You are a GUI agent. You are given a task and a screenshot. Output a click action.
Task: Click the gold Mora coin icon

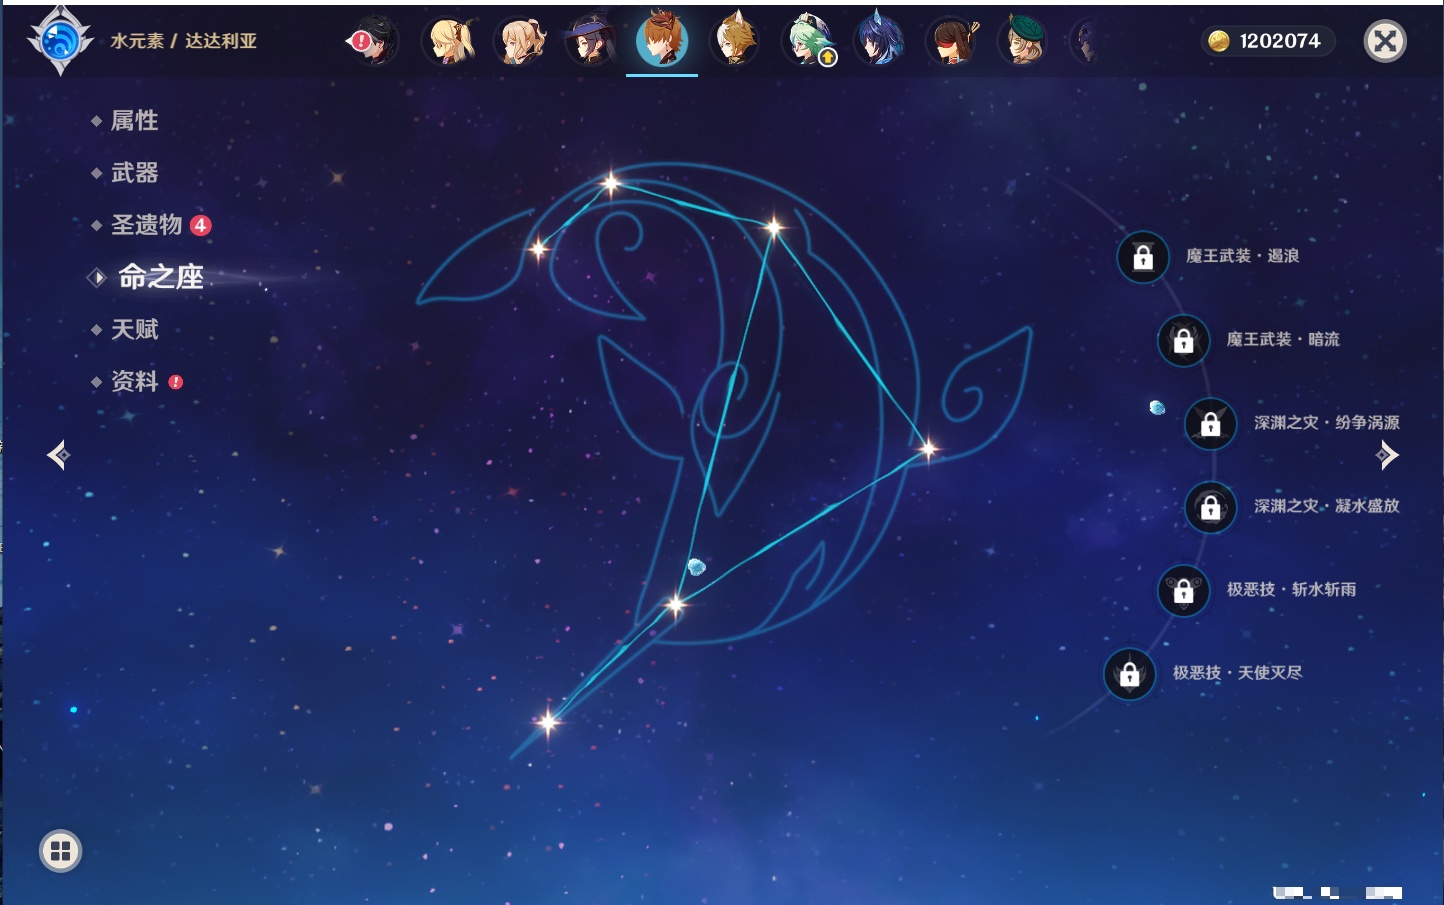tap(1218, 41)
